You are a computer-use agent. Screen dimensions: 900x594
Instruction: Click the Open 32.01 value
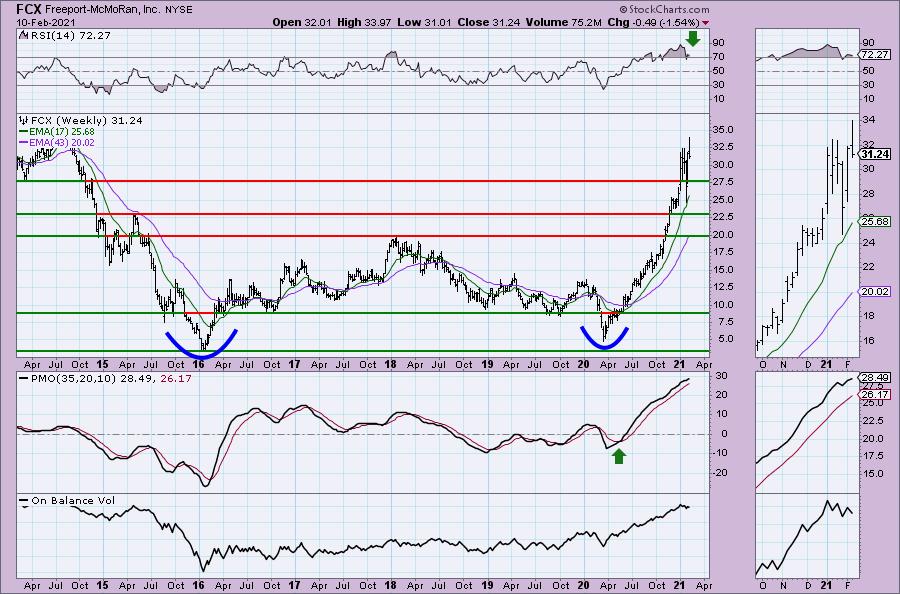coord(302,22)
